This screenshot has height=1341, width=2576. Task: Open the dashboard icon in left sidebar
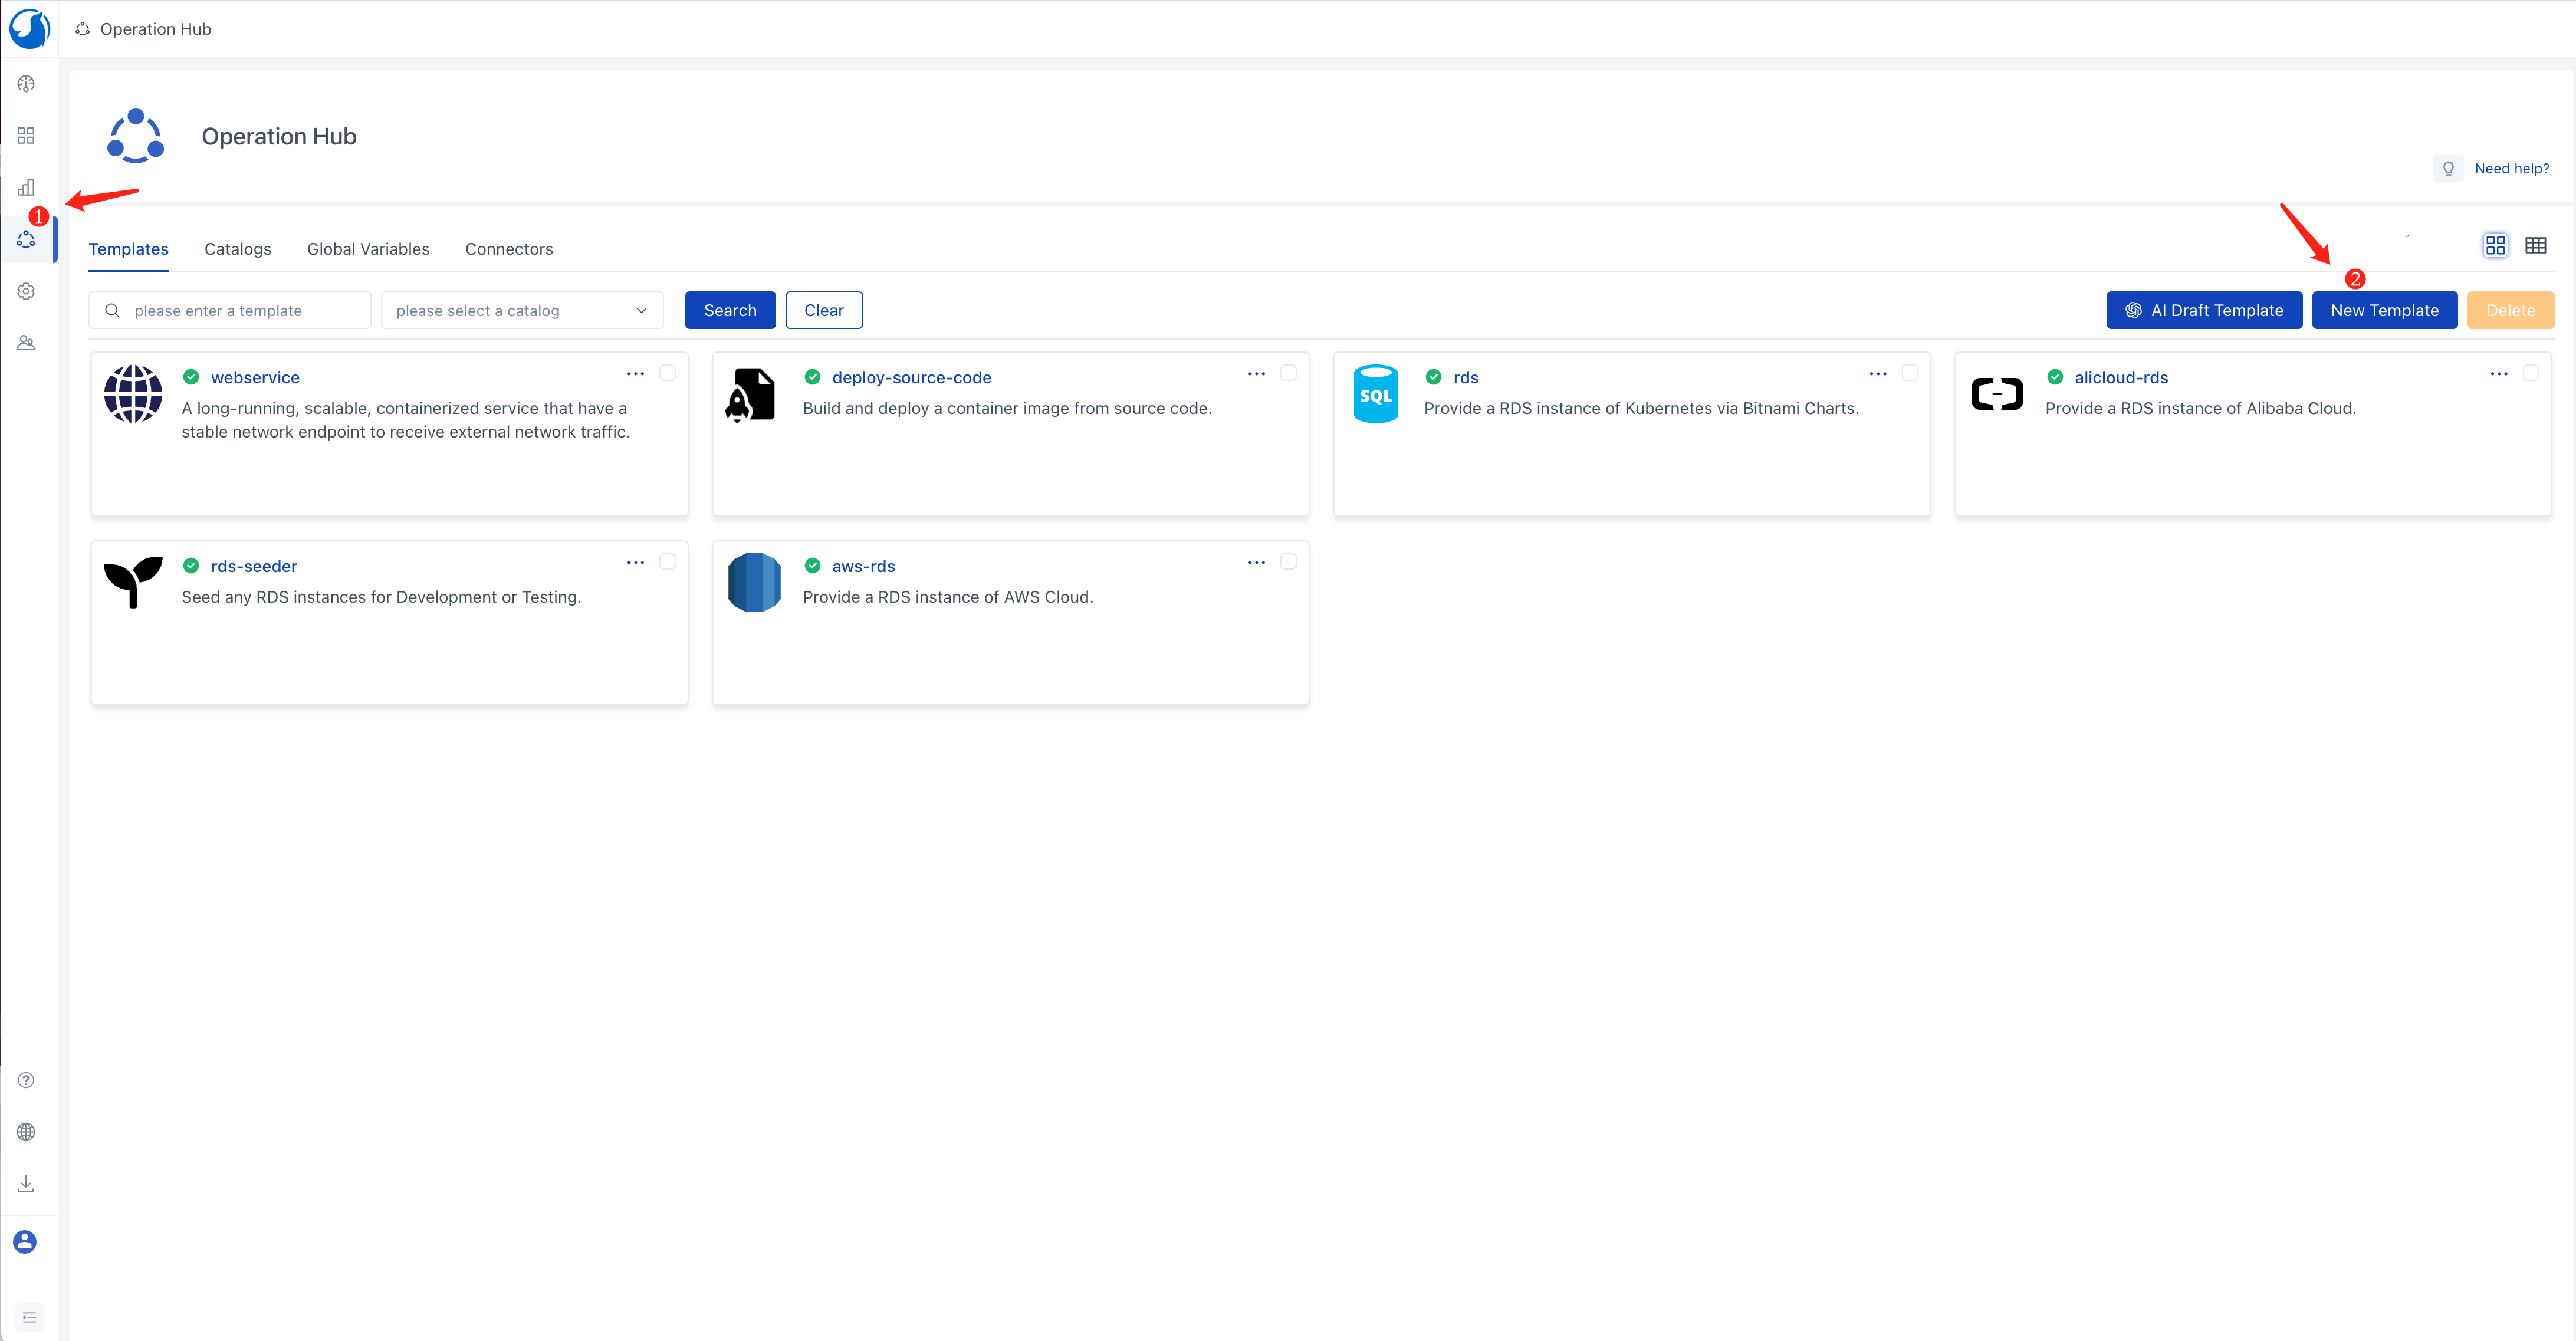pos(26,84)
